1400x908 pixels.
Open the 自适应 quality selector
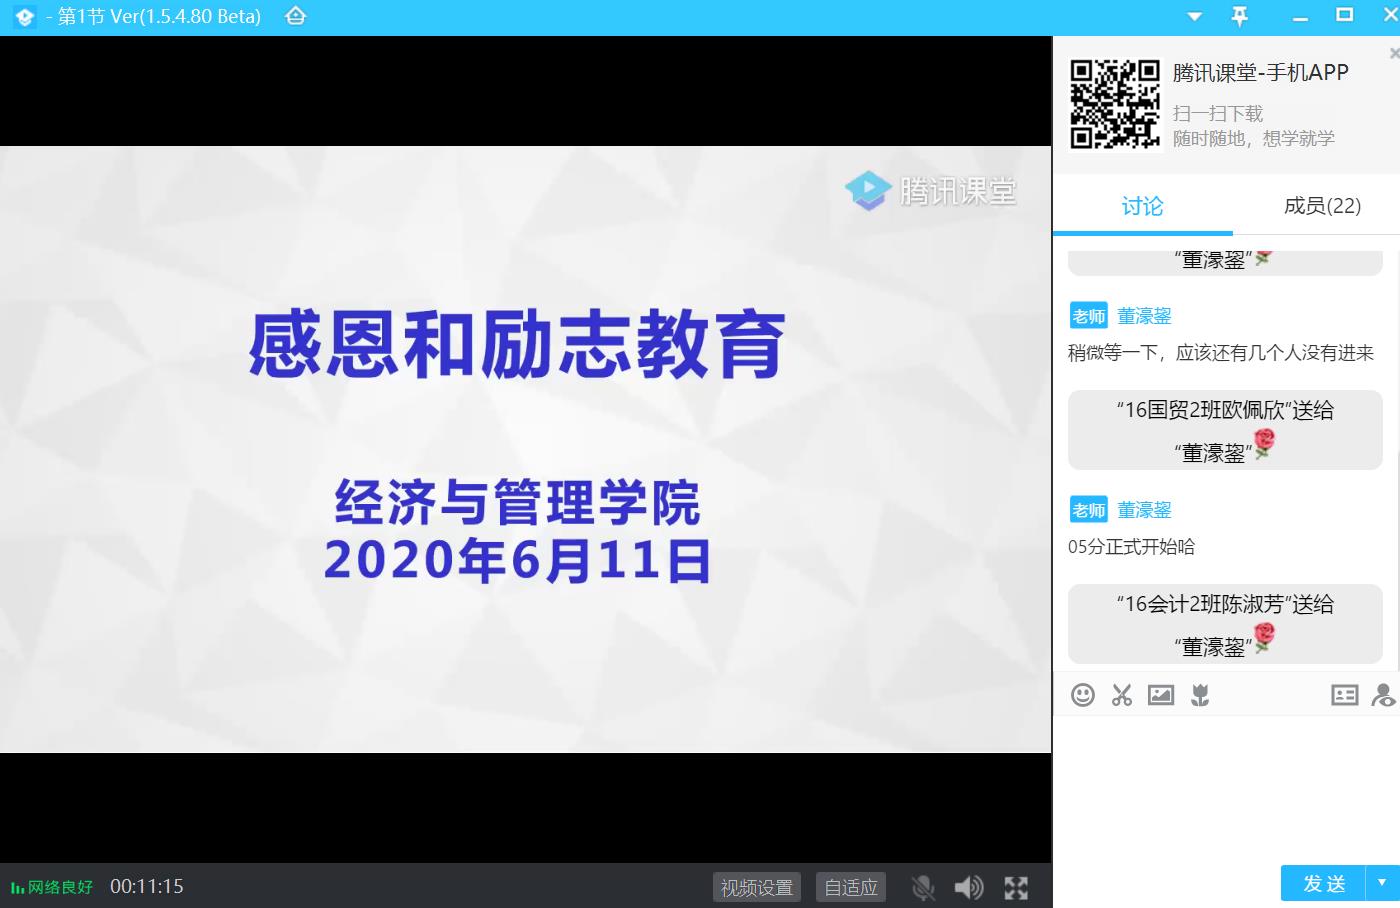(x=850, y=887)
